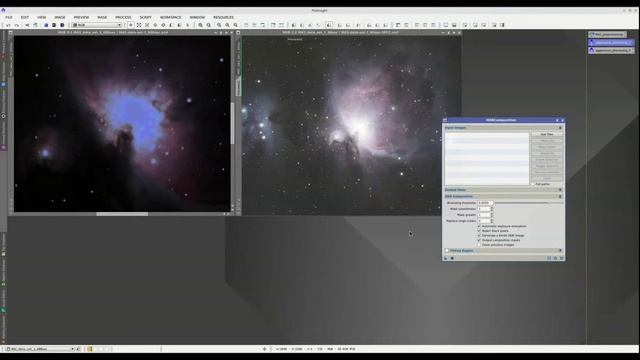Screen dimensions: 640x360
Task: Click the left image window's vertical scrollbar
Action: tap(233, 123)
